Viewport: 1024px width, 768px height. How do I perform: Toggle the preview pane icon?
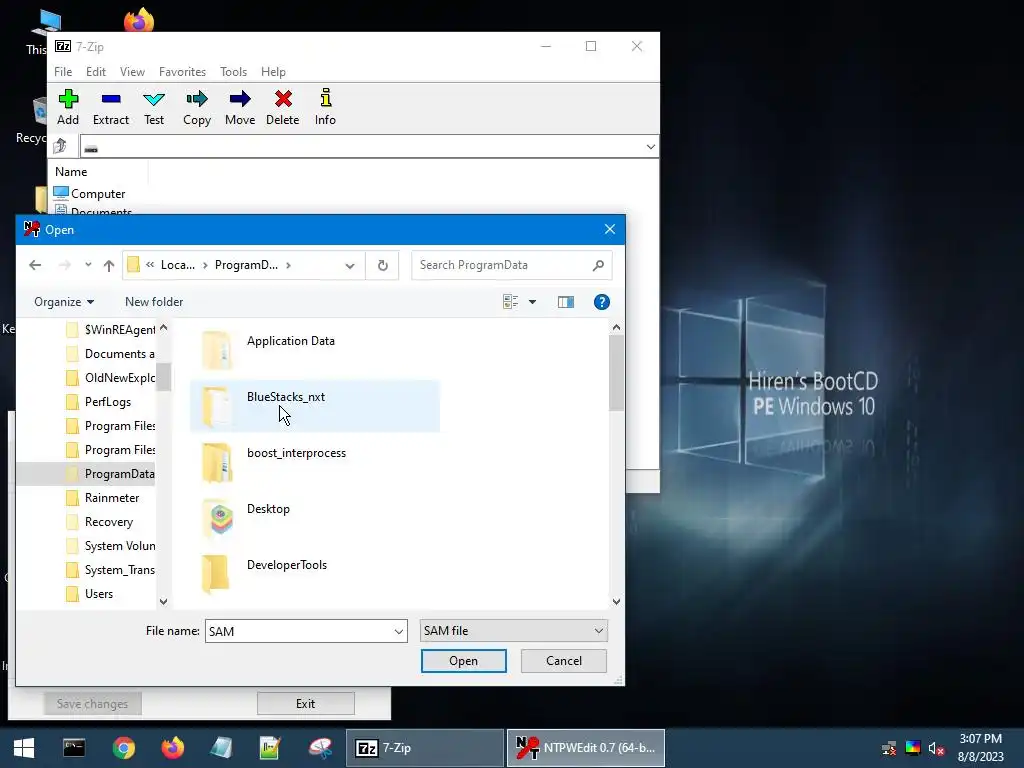(566, 302)
